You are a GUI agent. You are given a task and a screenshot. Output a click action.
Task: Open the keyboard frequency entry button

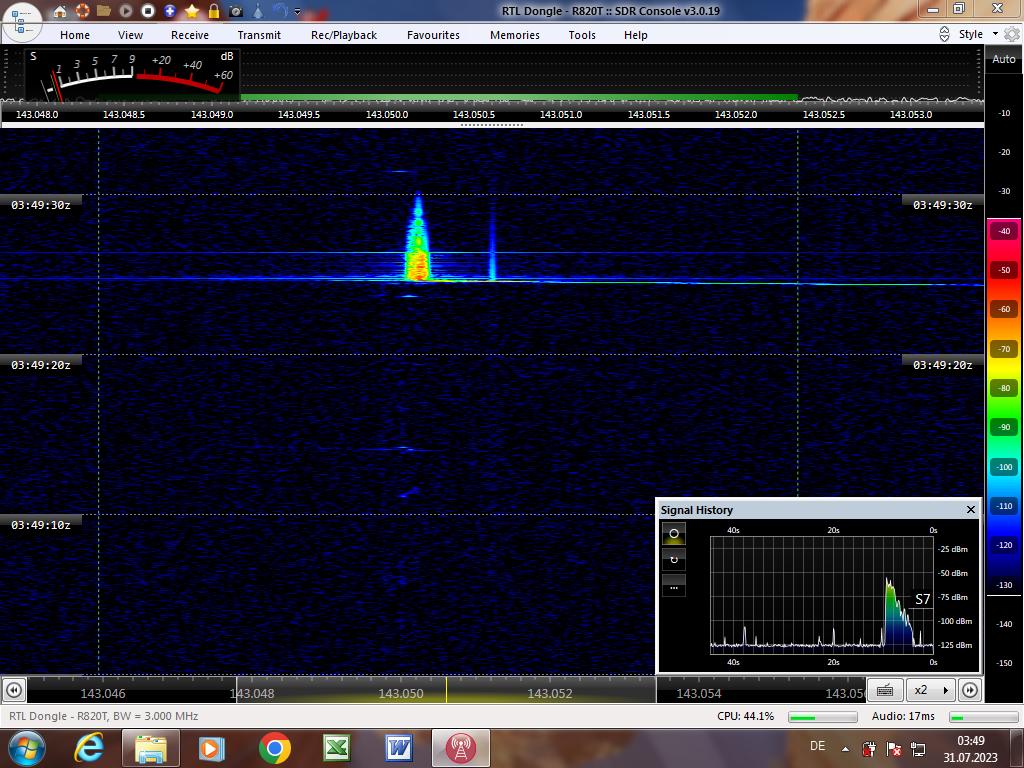tap(885, 690)
